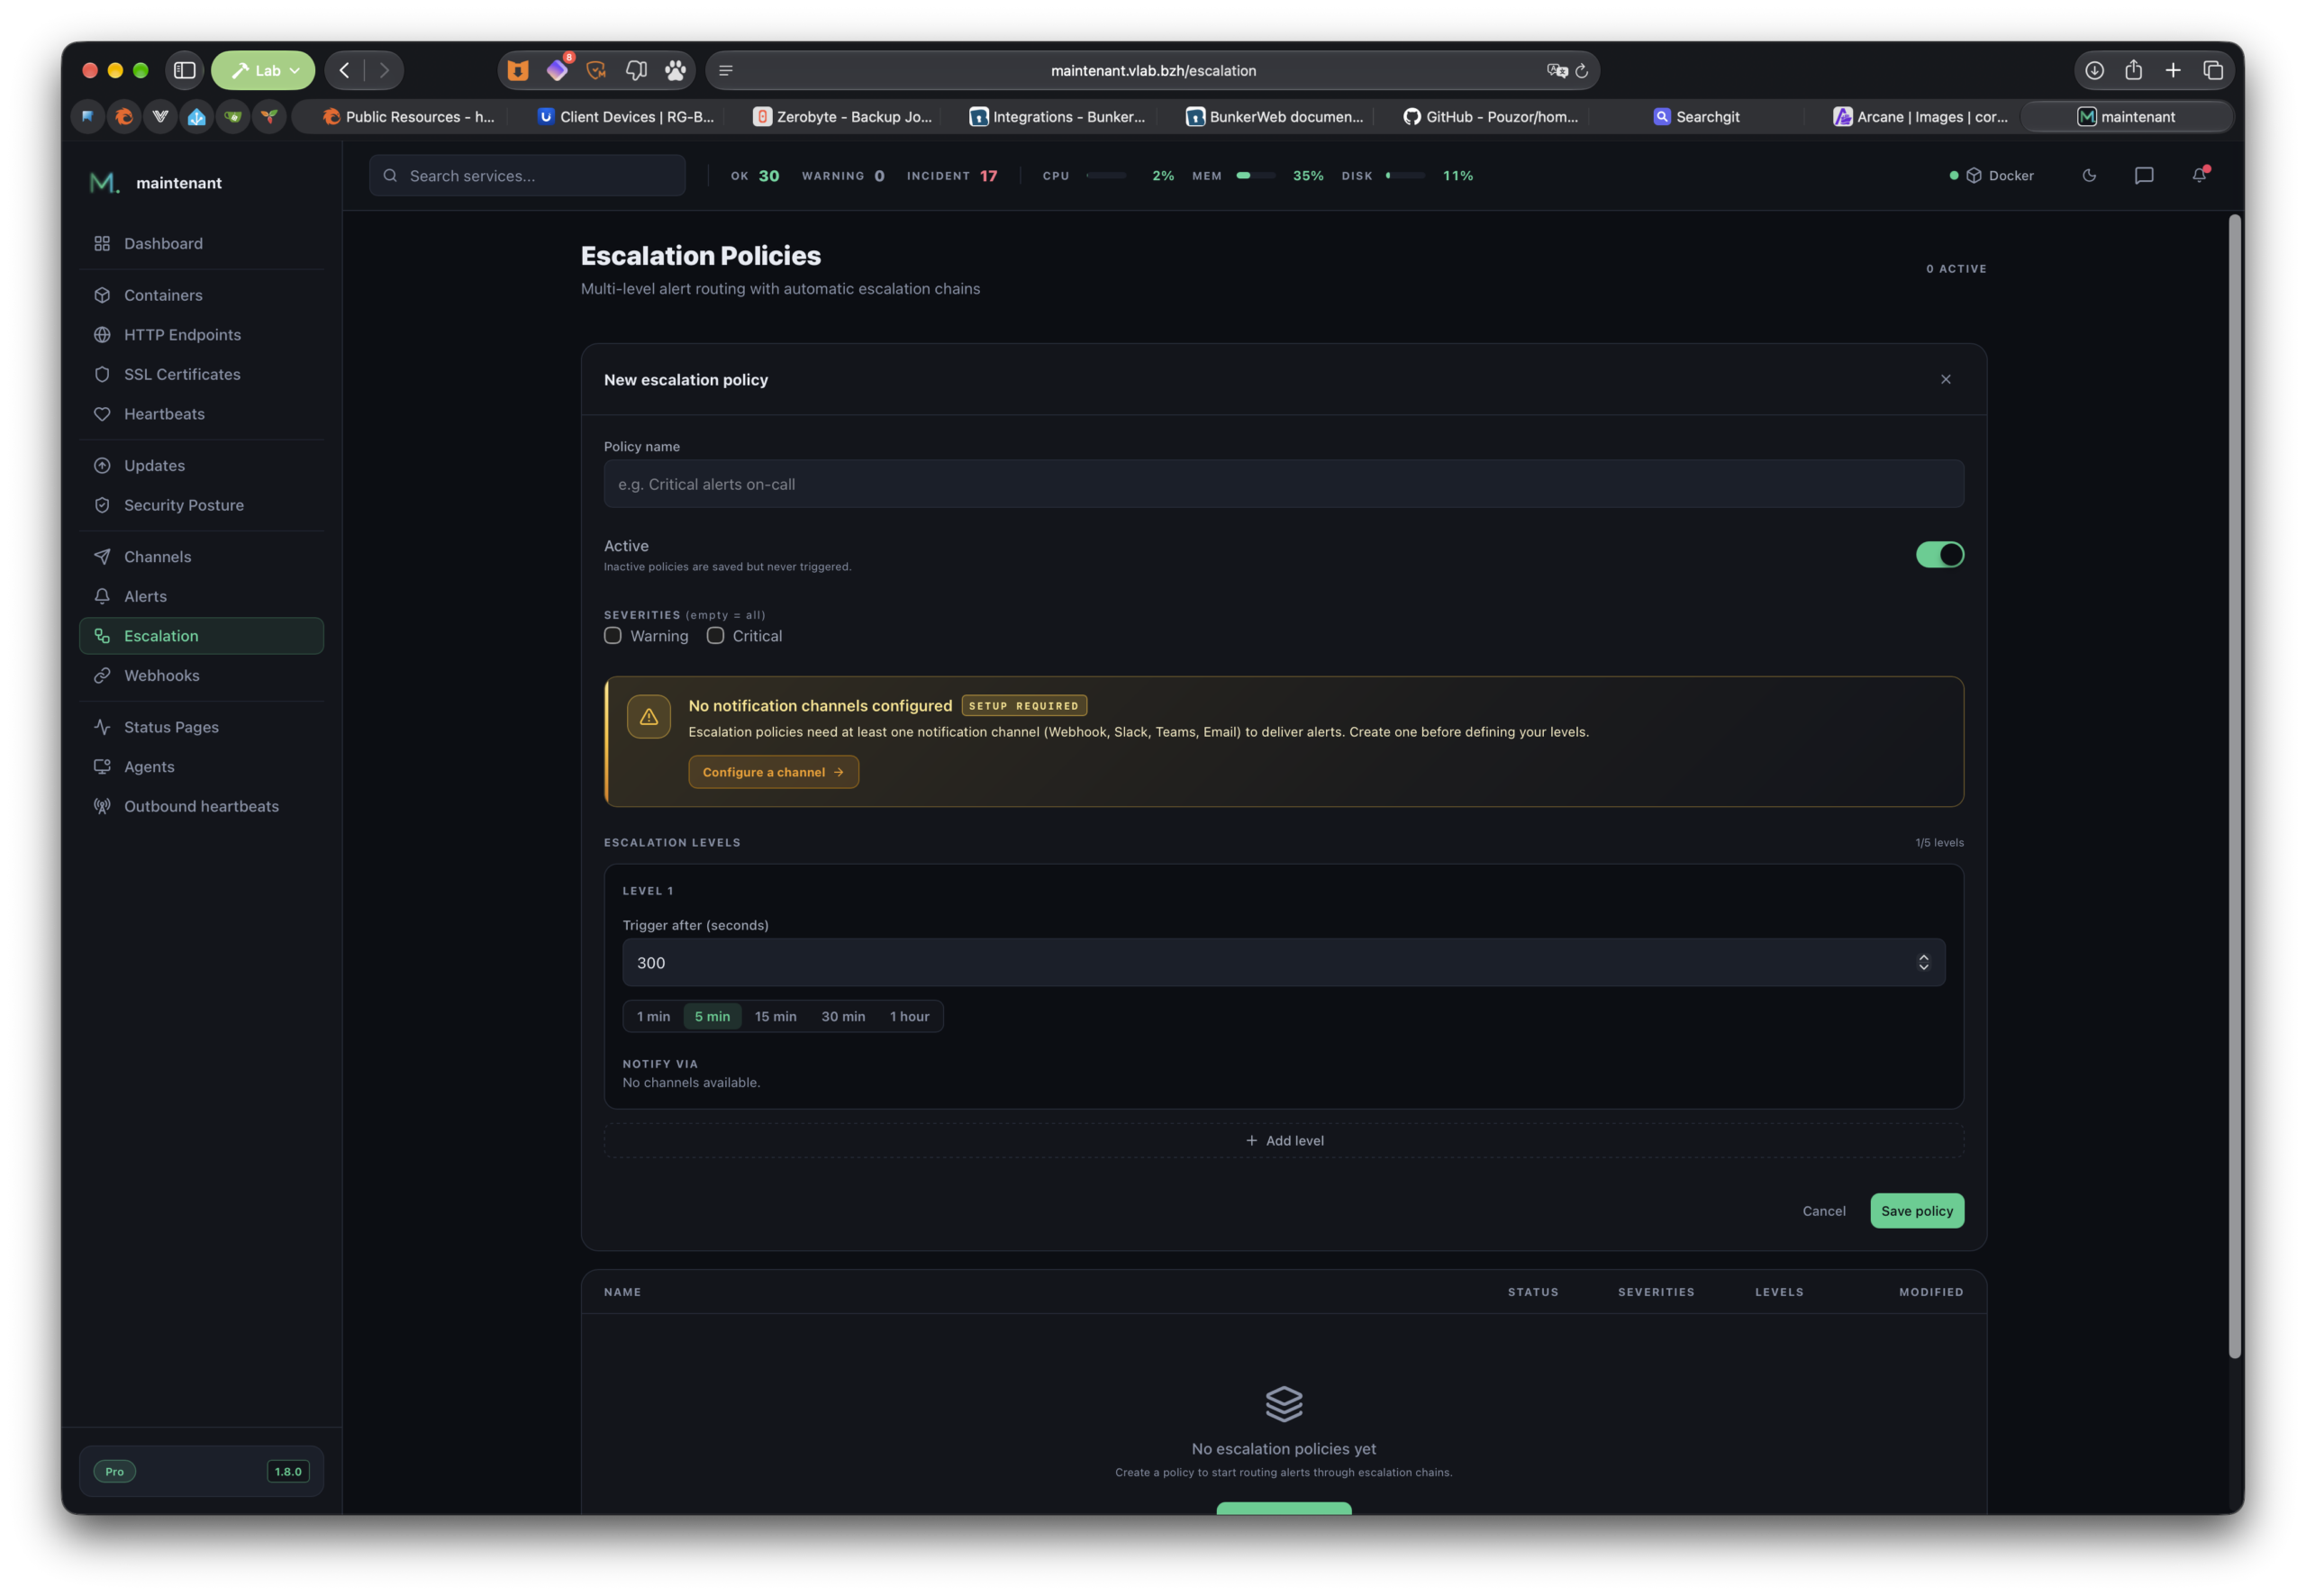
Task: Check the Warning severity checkbox
Action: point(613,636)
